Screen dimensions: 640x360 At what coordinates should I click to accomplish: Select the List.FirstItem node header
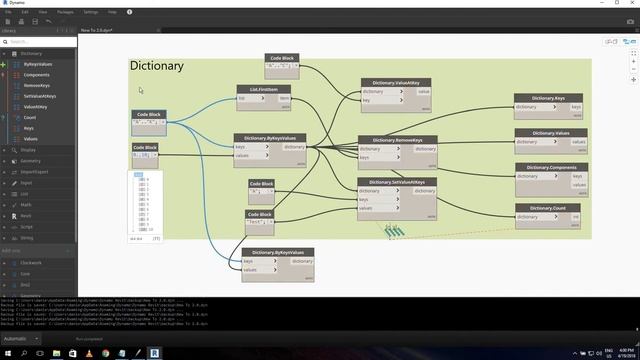[x=264, y=89]
